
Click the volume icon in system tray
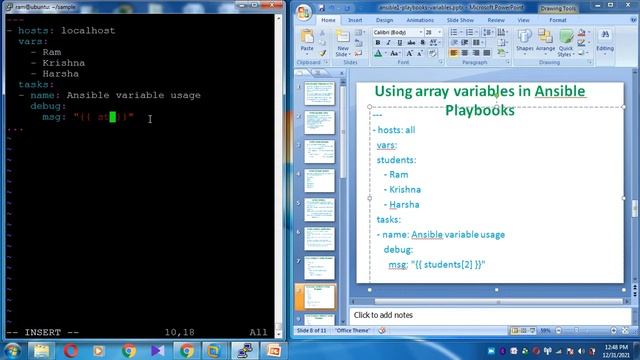coord(581,351)
